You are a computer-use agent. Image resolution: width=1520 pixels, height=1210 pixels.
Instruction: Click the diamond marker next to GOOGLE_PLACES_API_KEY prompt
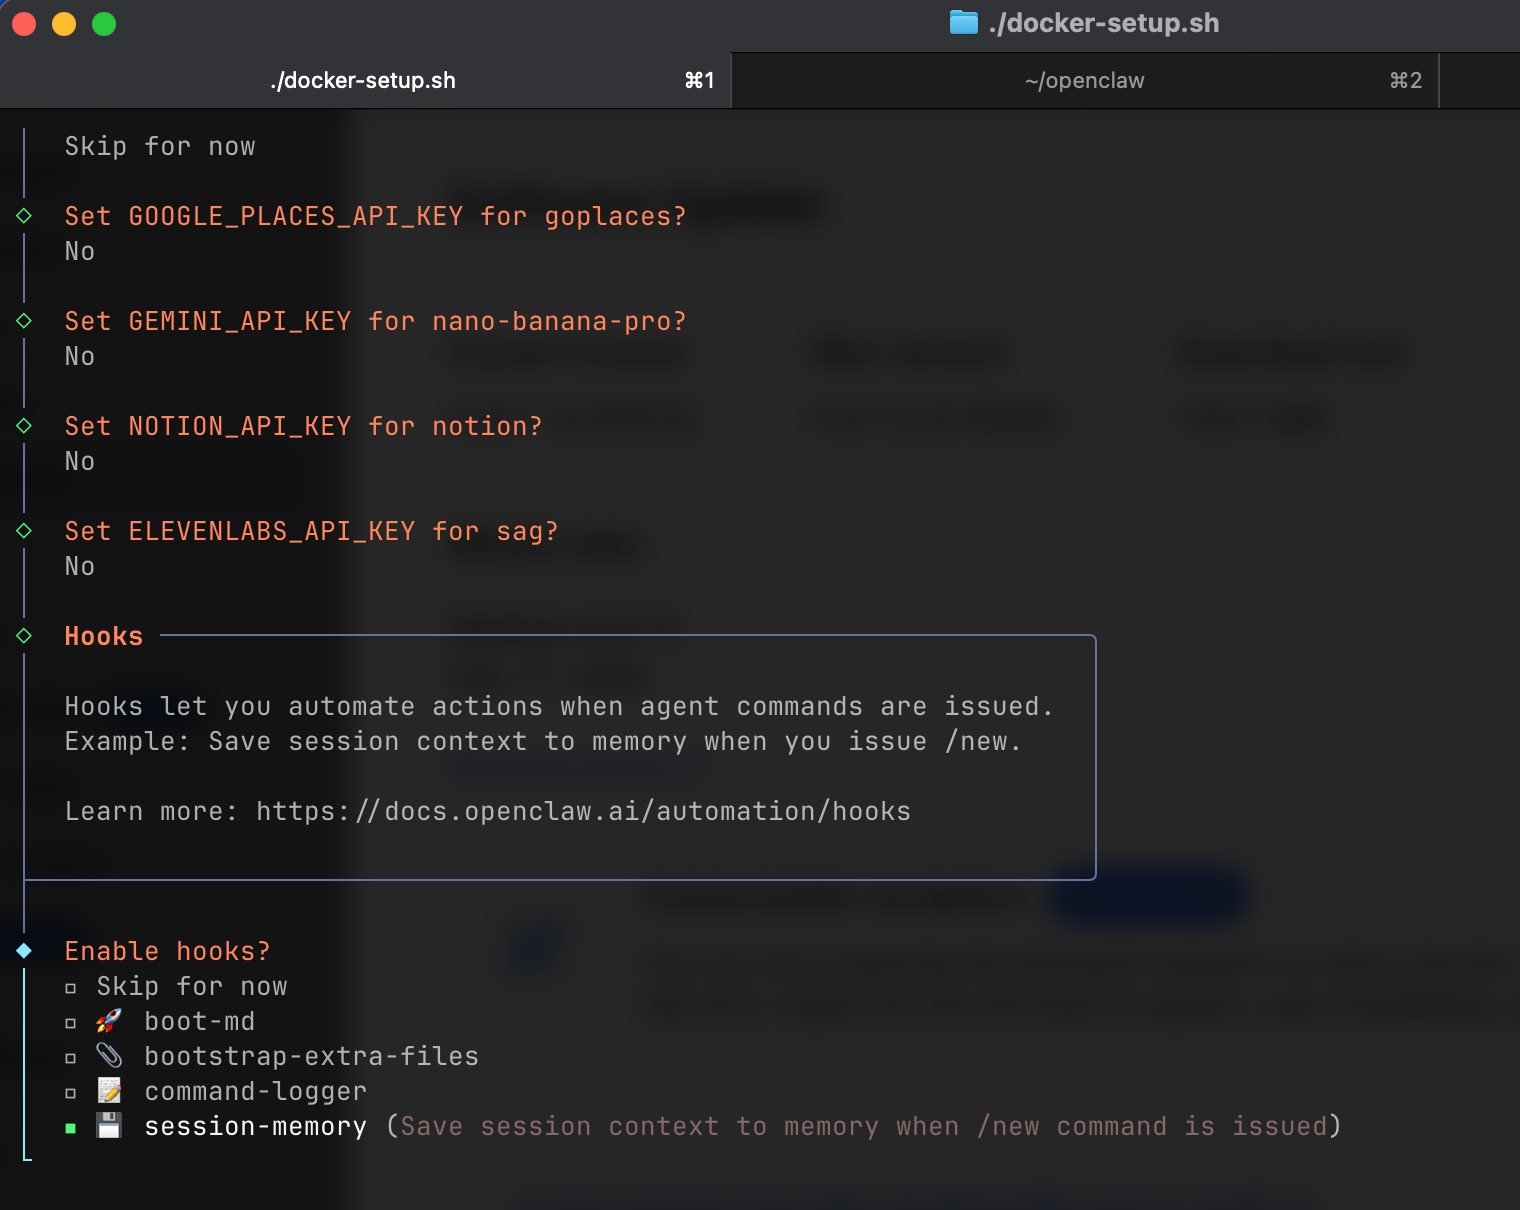click(24, 216)
